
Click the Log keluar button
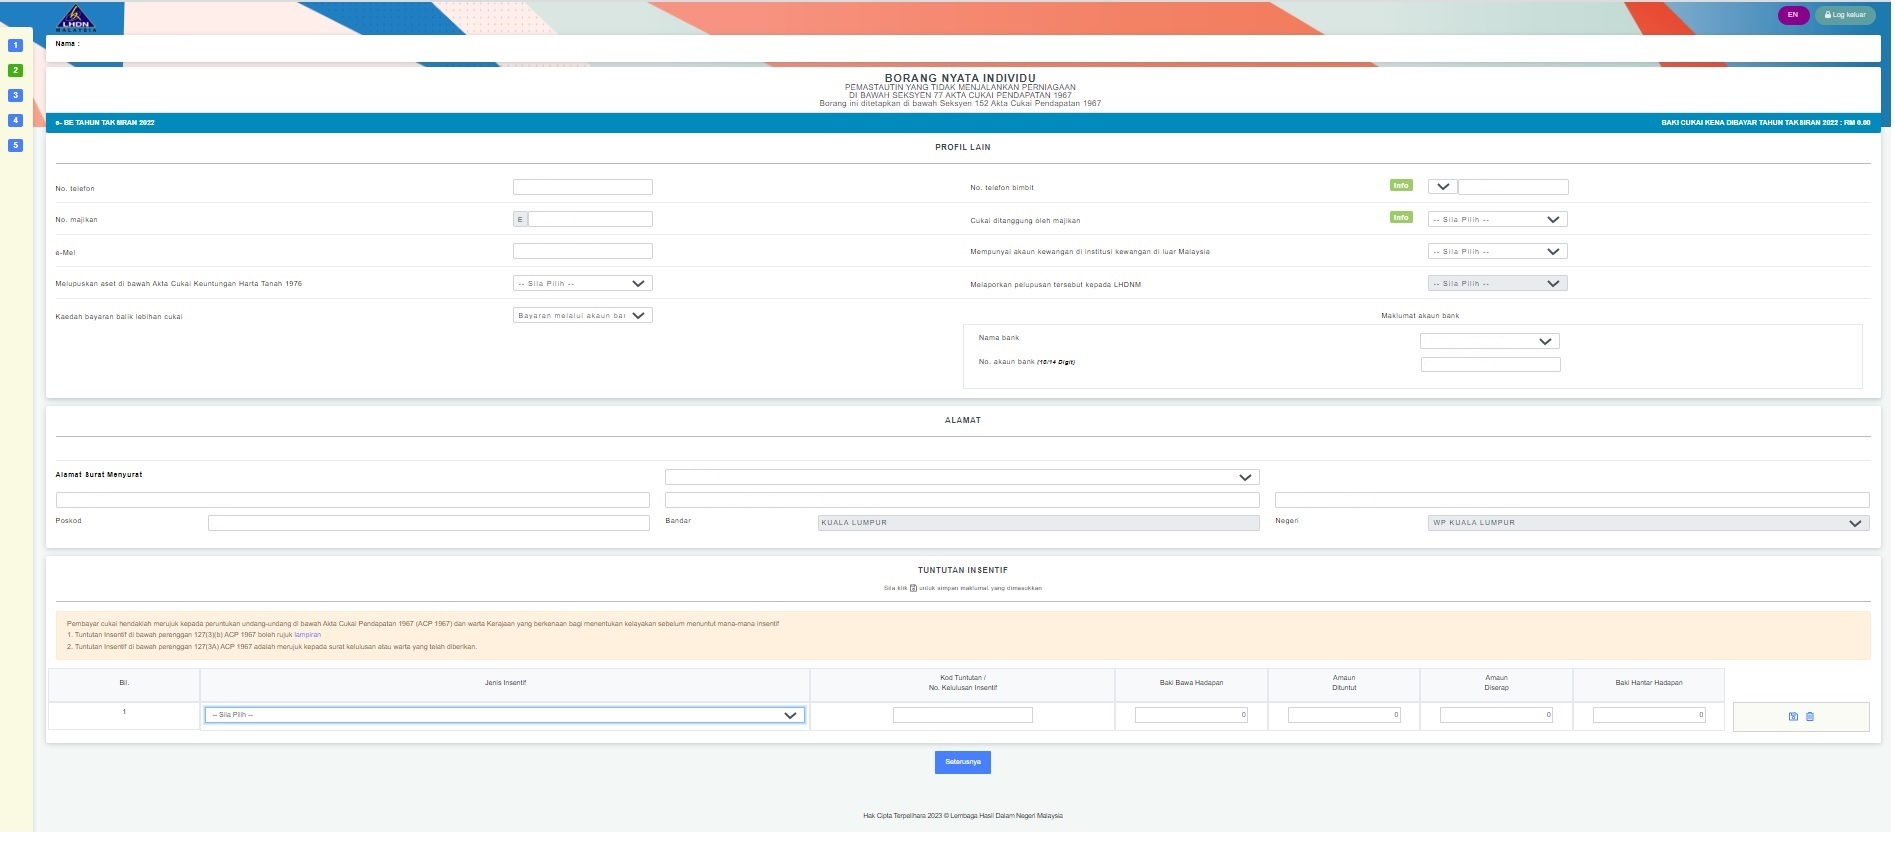click(x=1844, y=15)
